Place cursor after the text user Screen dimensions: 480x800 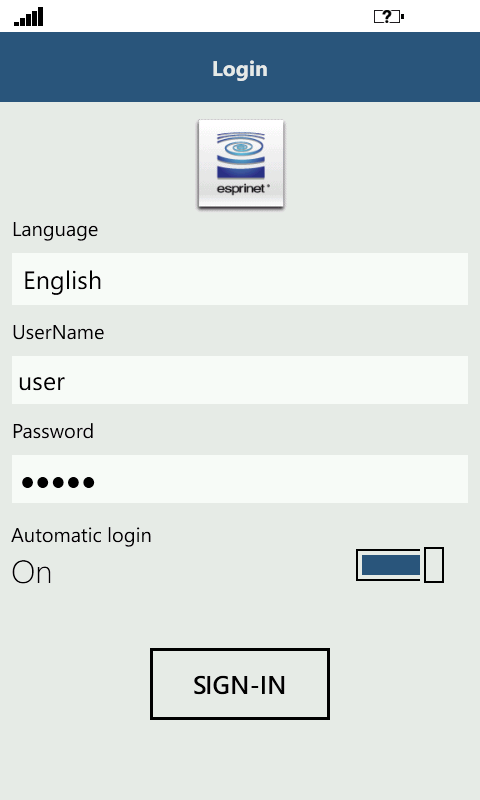point(67,382)
